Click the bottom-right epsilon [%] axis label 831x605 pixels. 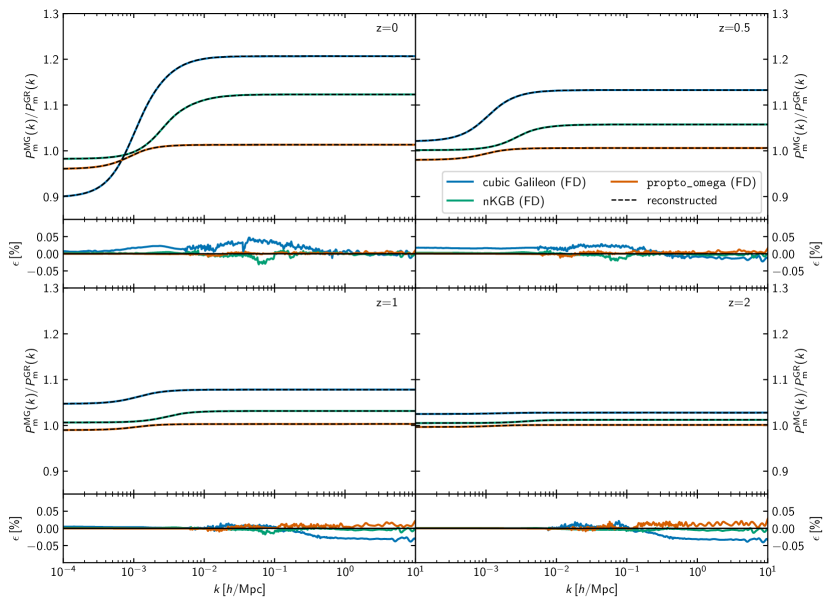point(816,529)
